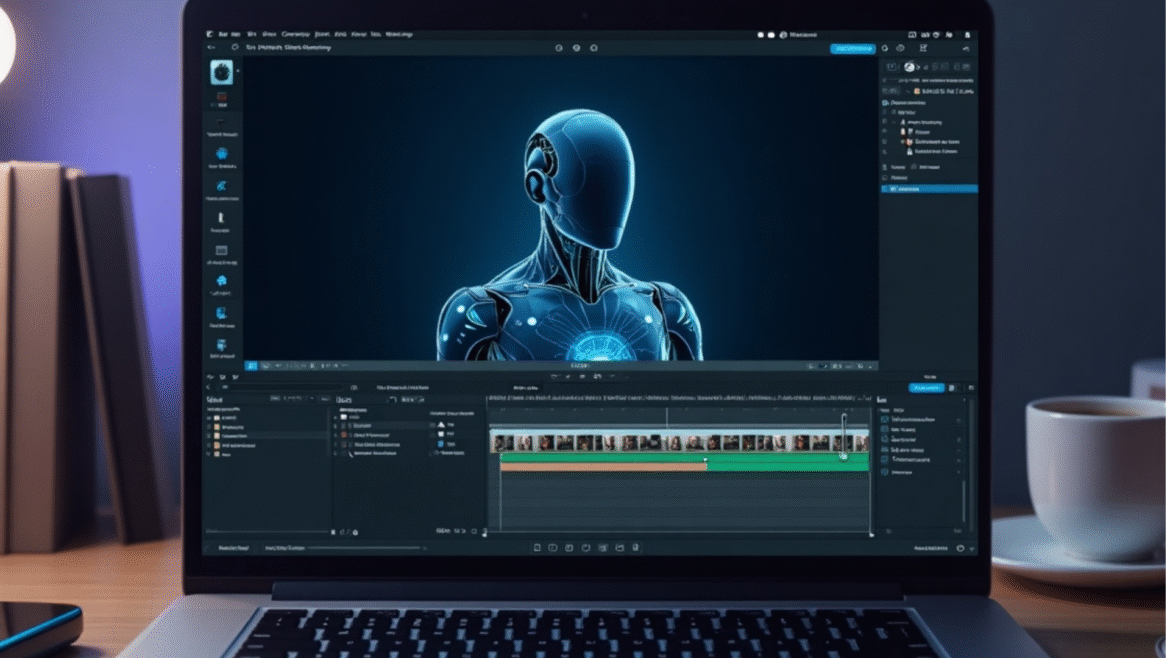Expand the first track row in middle tracks panel
Image resolution: width=1170 pixels, height=658 pixels.
(x=337, y=416)
